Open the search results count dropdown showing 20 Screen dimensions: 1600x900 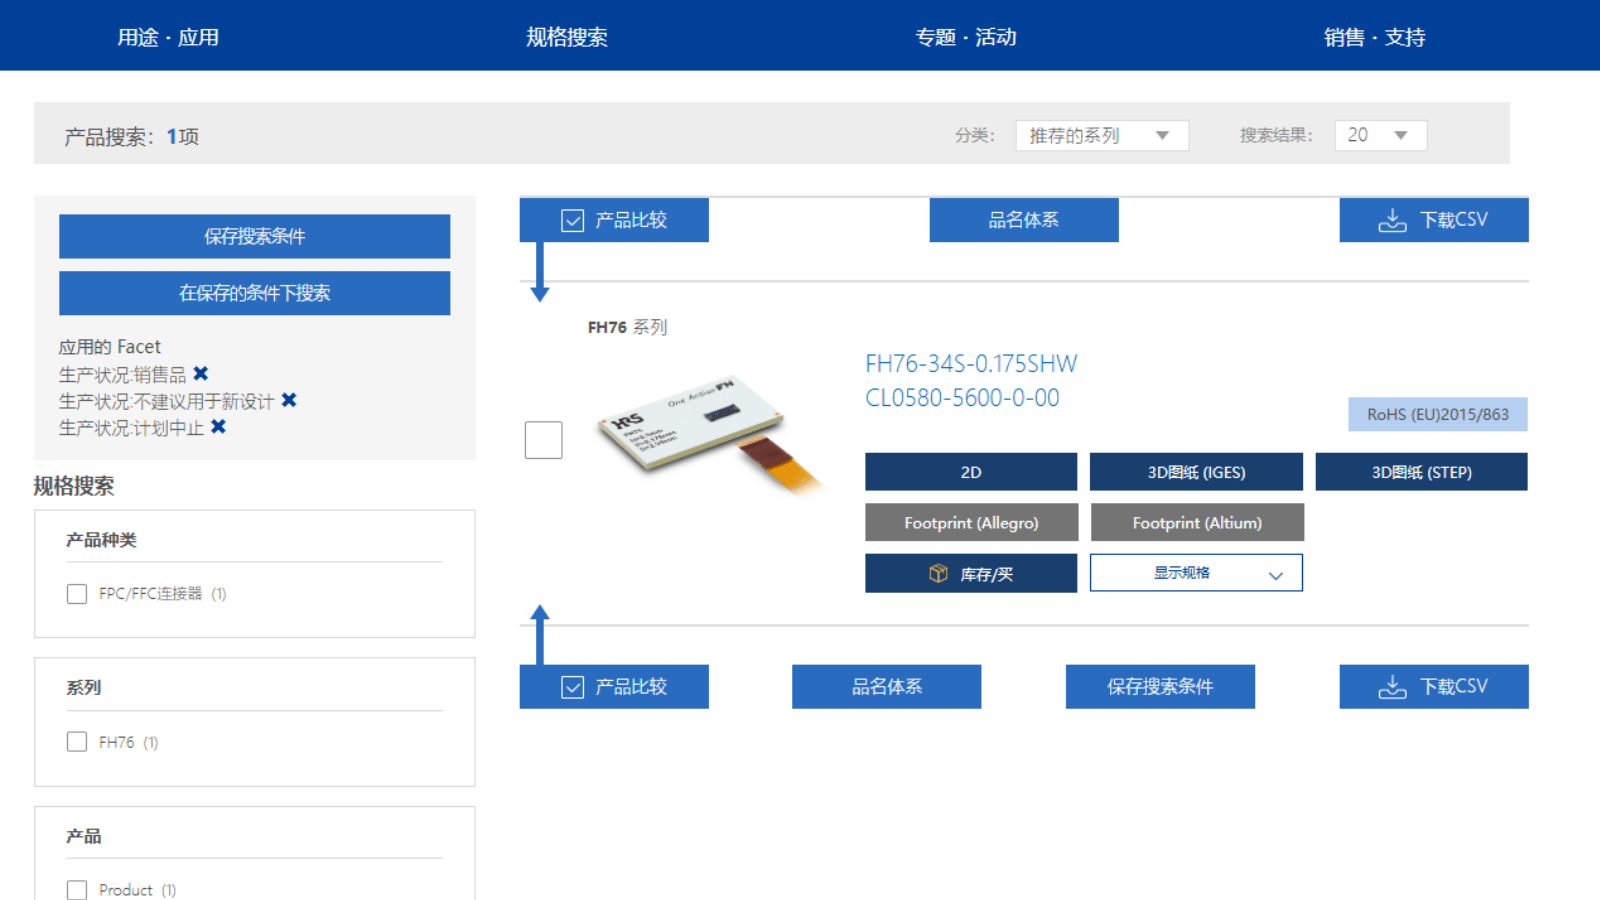(1380, 134)
